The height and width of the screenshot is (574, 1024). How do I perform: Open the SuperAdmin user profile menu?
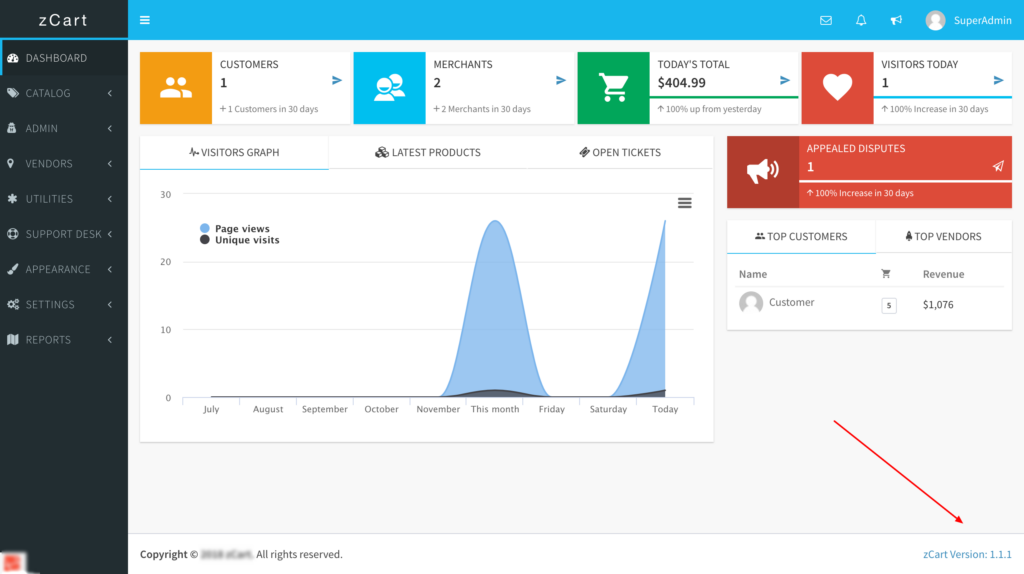pyautogui.click(x=969, y=20)
